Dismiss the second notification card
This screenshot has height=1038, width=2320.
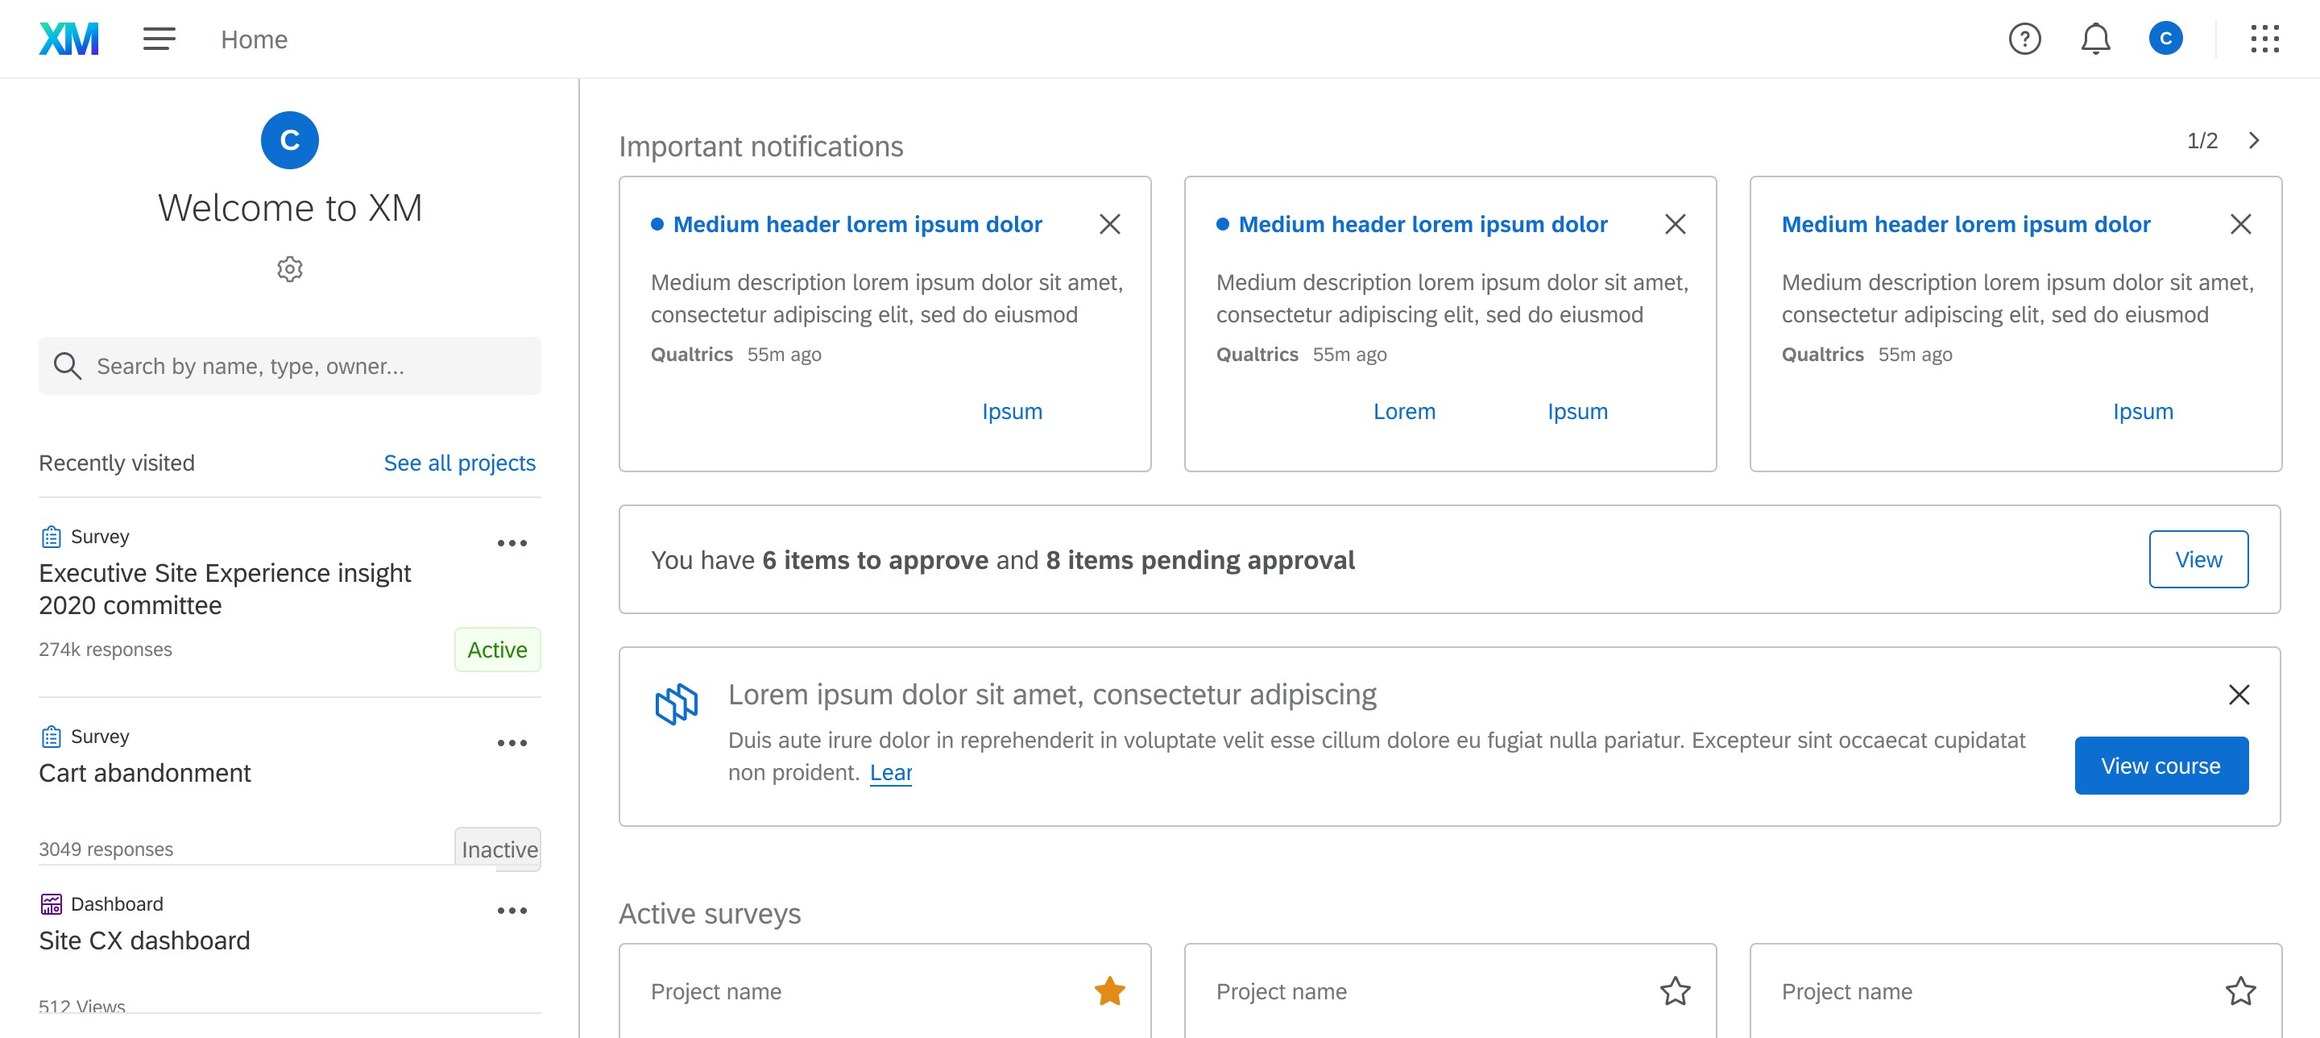(x=1676, y=224)
